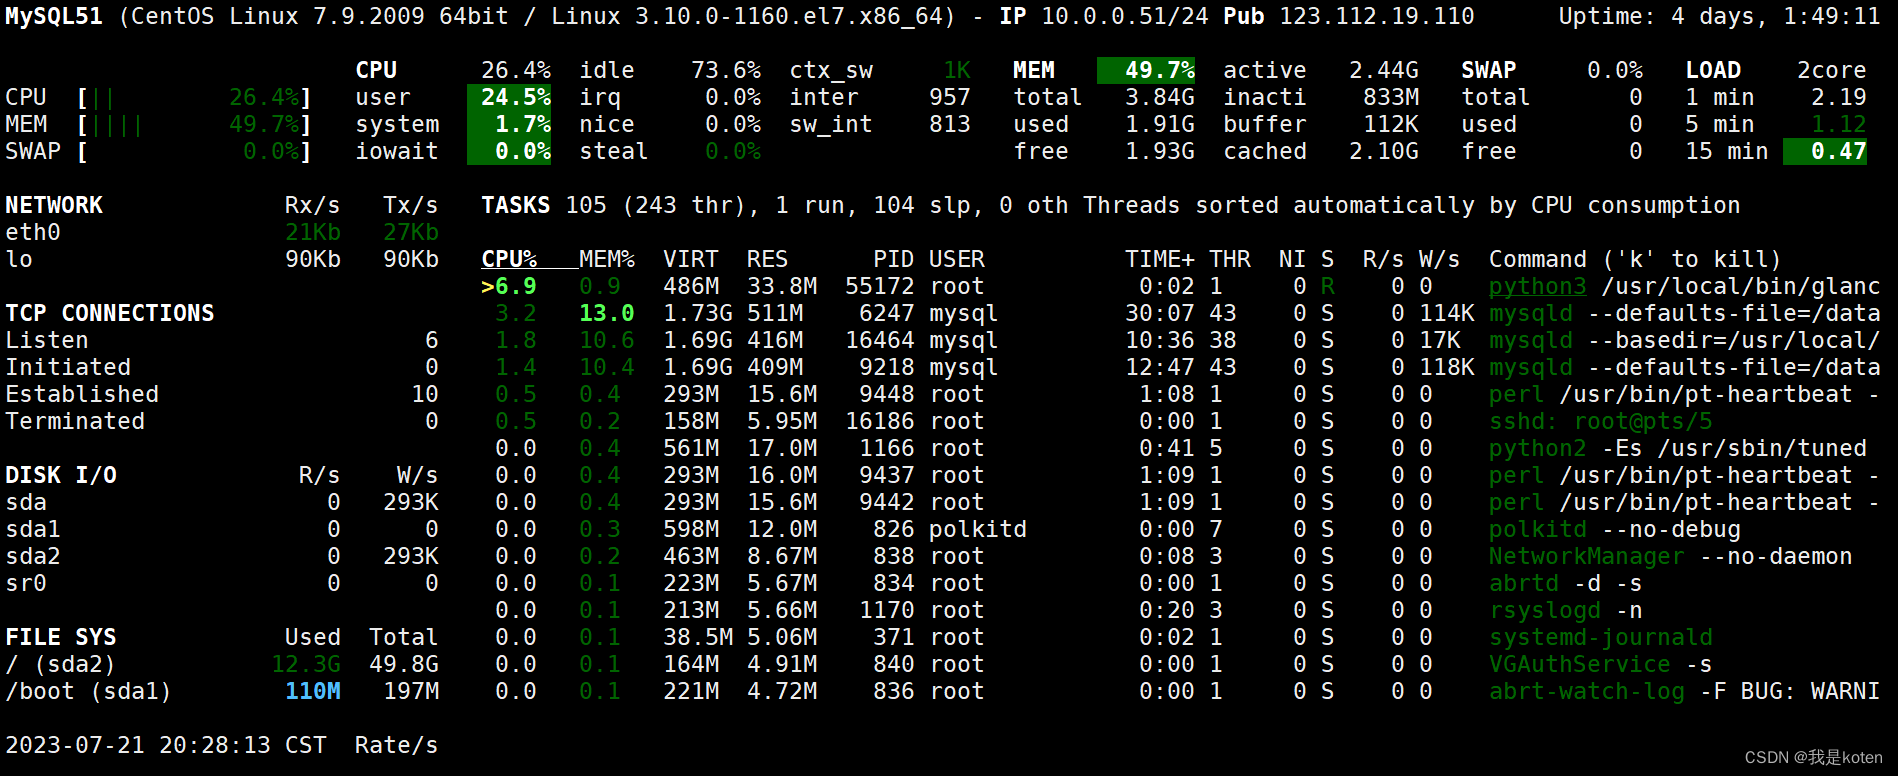Click the public IP 123.112.19.110
Image resolution: width=1898 pixels, height=776 pixels.
(x=1377, y=16)
